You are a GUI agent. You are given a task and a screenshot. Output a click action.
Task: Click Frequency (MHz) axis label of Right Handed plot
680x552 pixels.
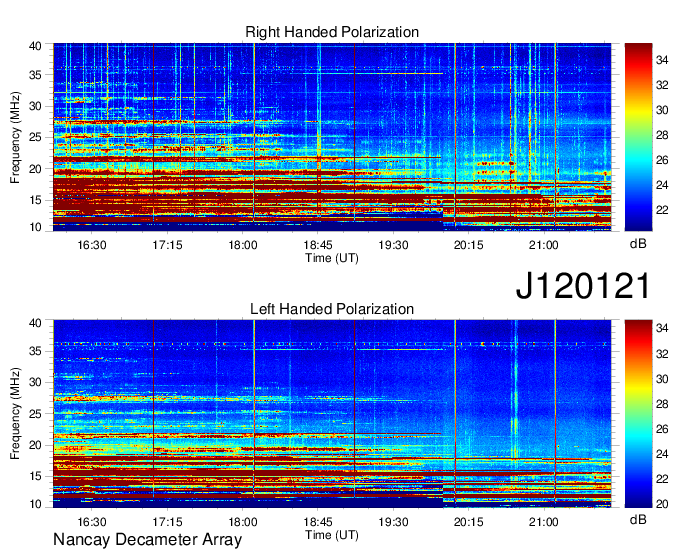(15, 137)
